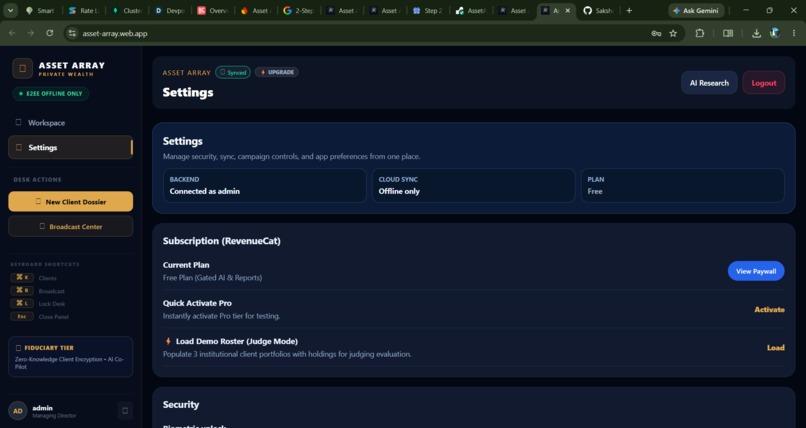806x428 pixels.
Task: Select Settings in the sidebar
Action: click(70, 147)
